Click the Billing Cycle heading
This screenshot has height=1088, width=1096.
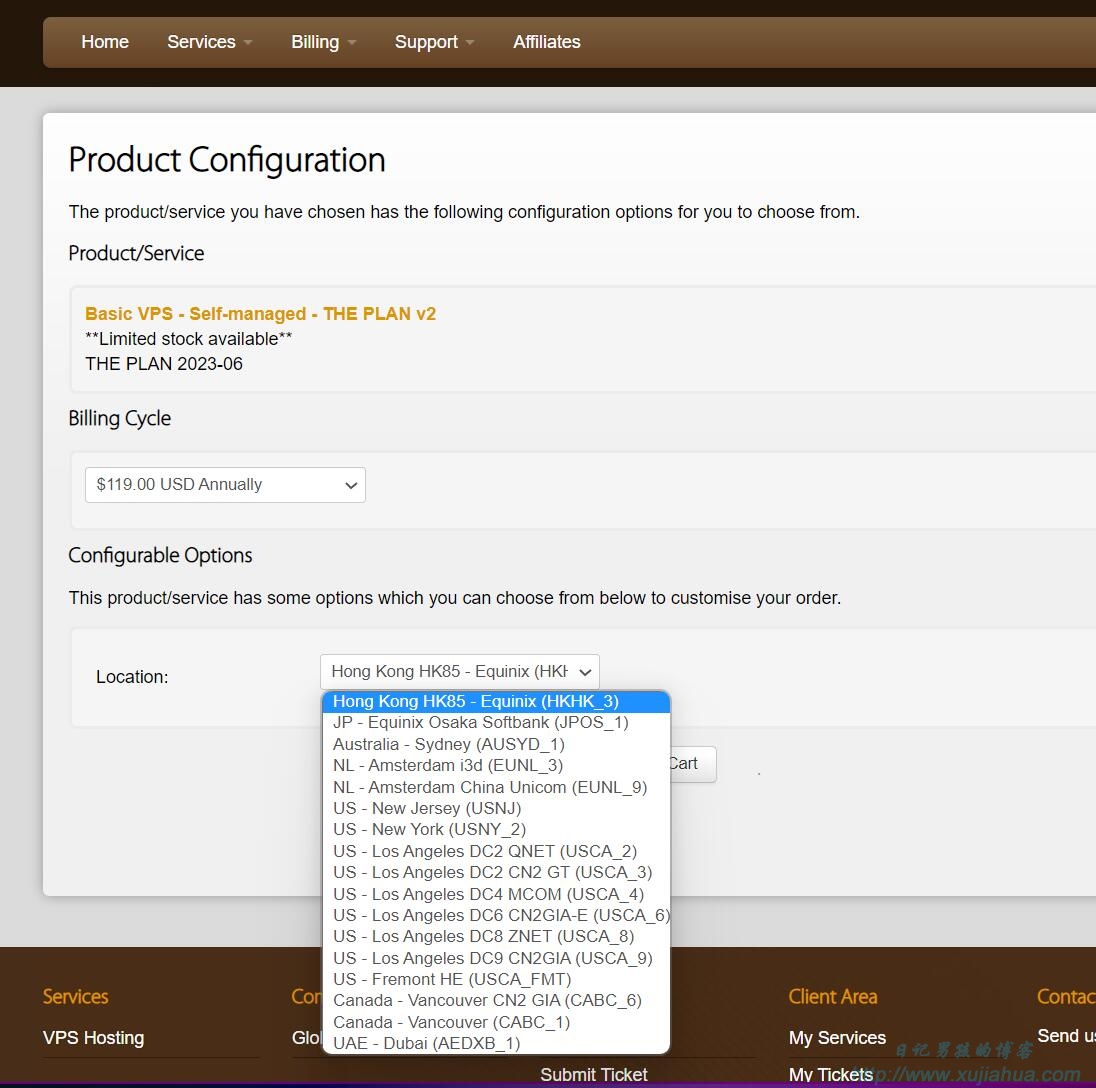[120, 419]
